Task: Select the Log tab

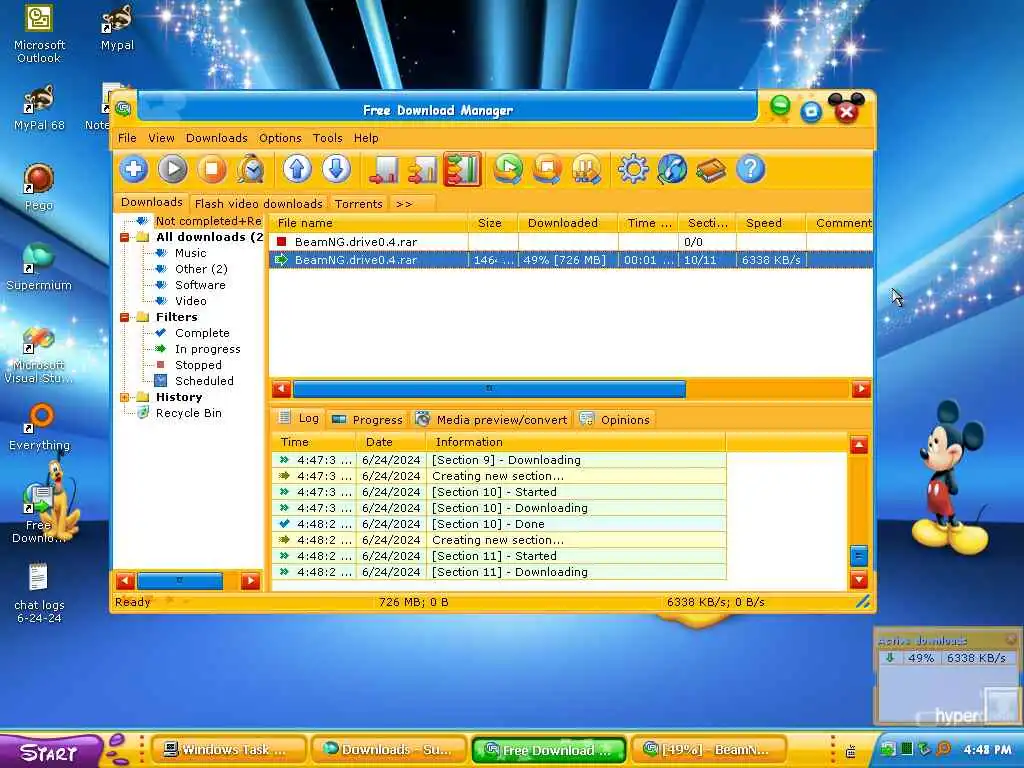Action: pyautogui.click(x=298, y=418)
